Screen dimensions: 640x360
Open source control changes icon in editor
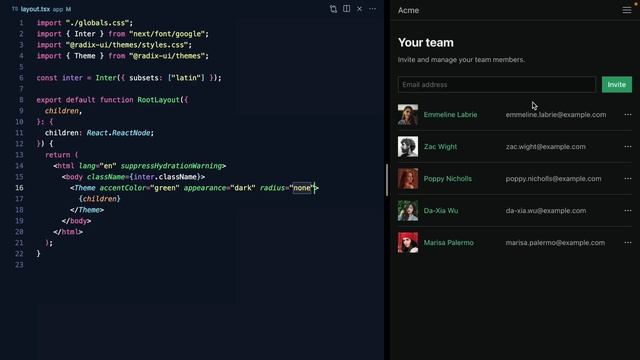coord(333,9)
